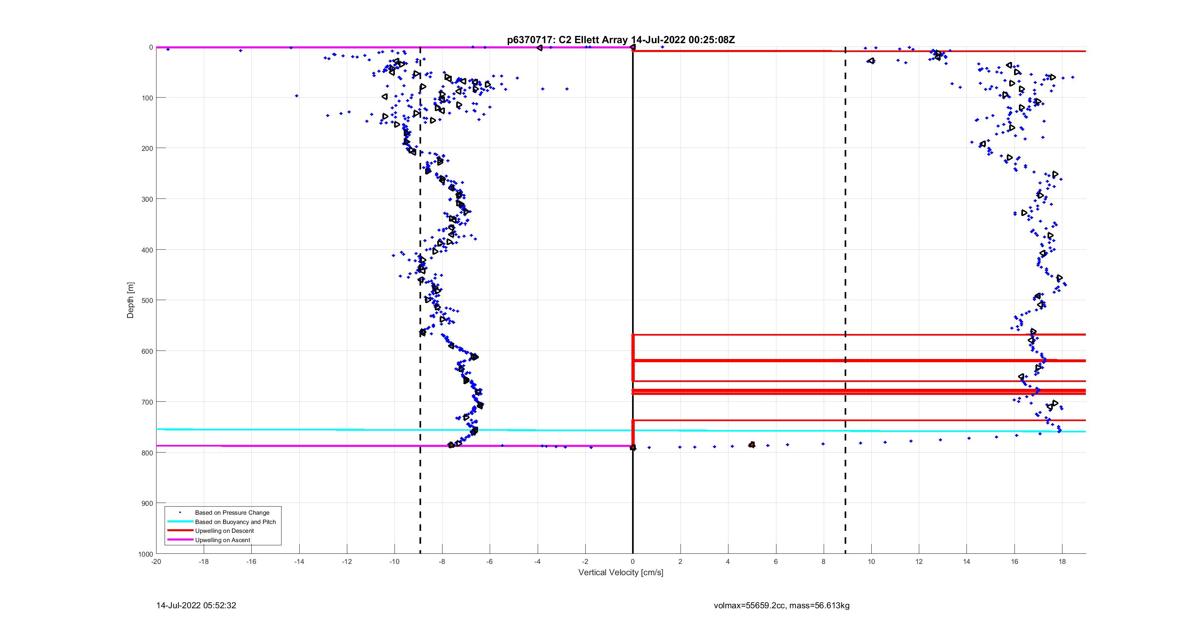This screenshot has height=622, width=1200.
Task: Click x-axis tick label '10'
Action: pos(872,561)
